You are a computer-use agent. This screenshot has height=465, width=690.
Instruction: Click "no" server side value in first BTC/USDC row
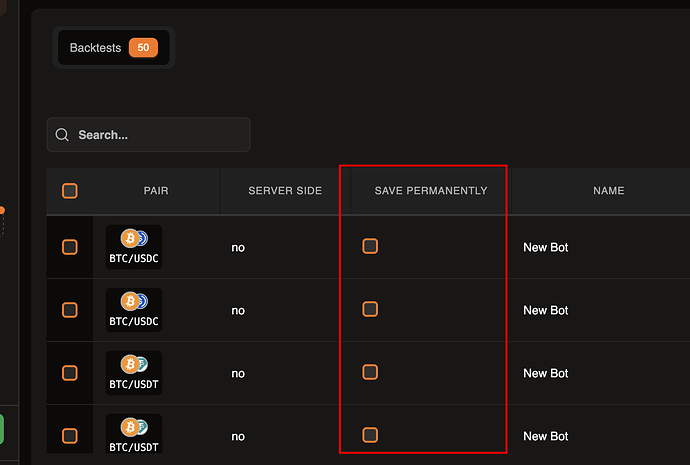click(238, 248)
